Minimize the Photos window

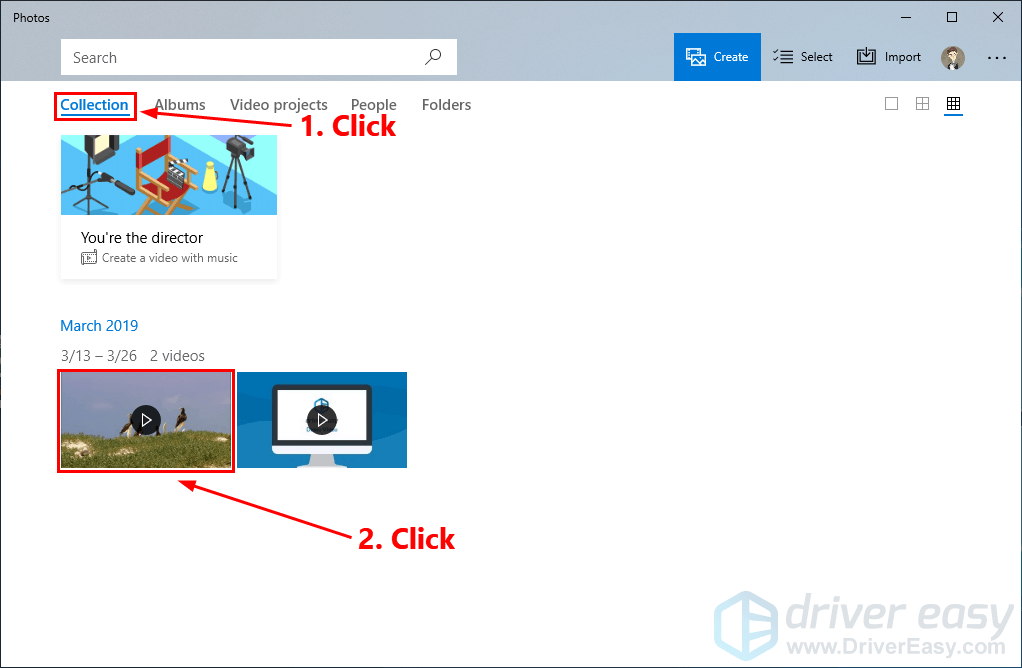(906, 18)
